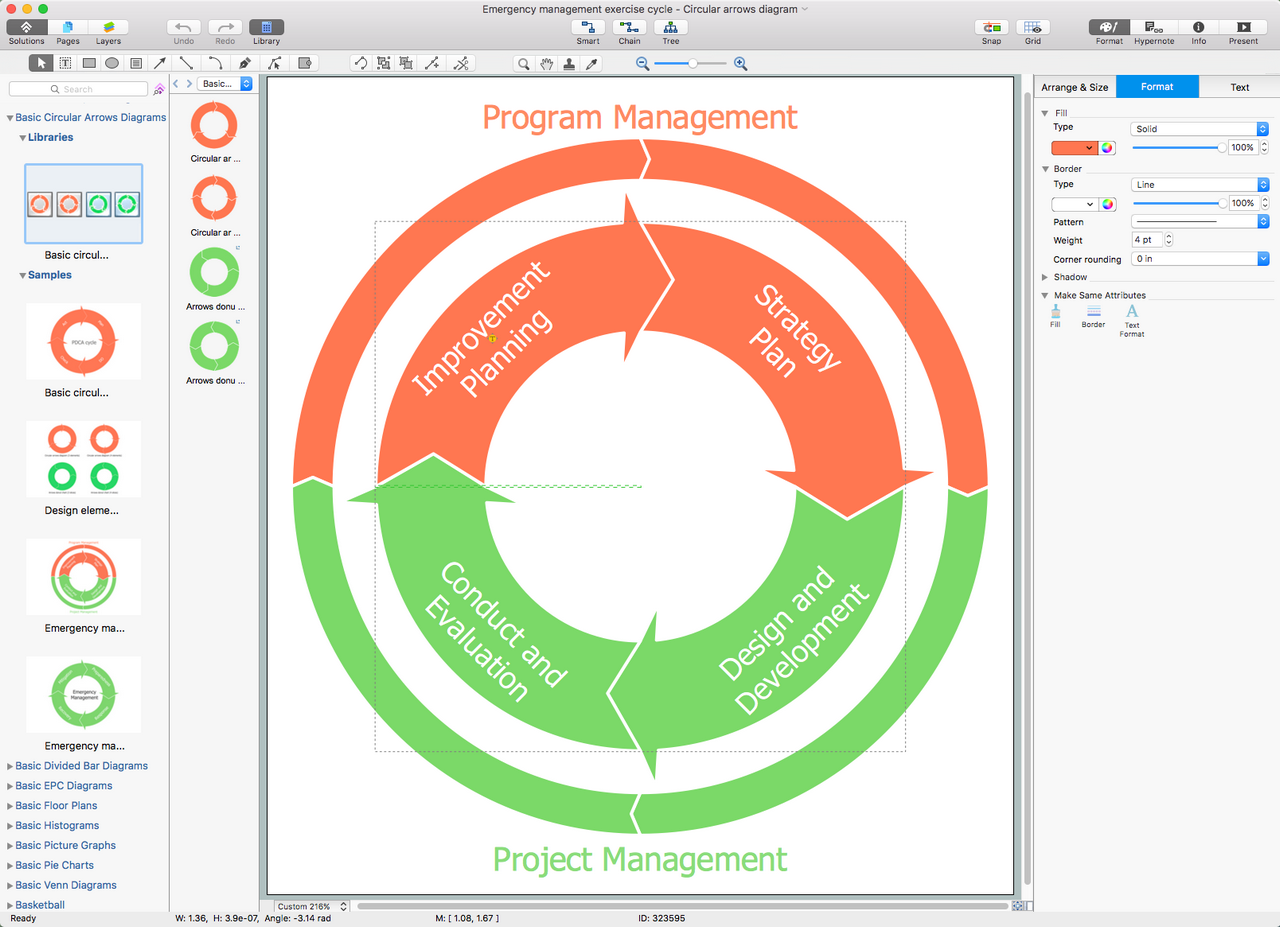Select the direct connector arrow tool

point(160,63)
